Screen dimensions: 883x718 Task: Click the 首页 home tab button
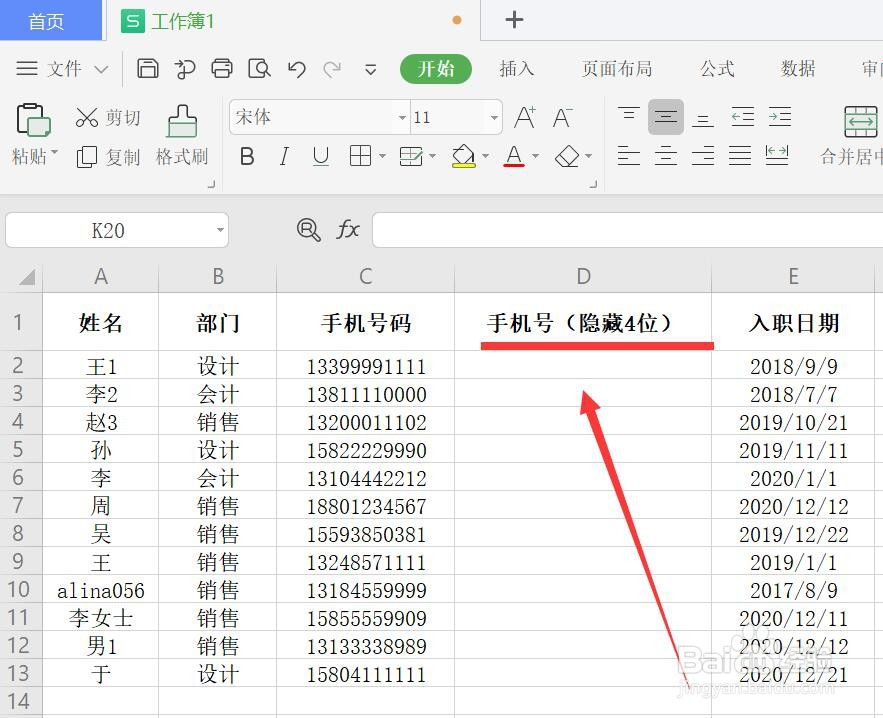[49, 20]
